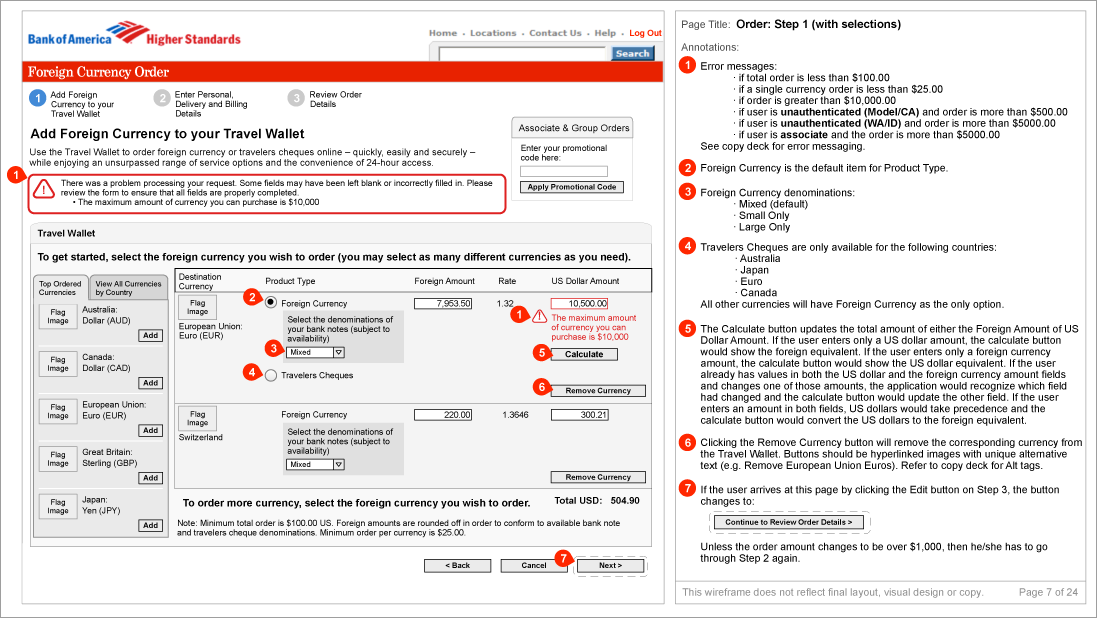Add Canada Dollar (CAD) to the wallet
This screenshot has width=1097, height=618.
(150, 383)
